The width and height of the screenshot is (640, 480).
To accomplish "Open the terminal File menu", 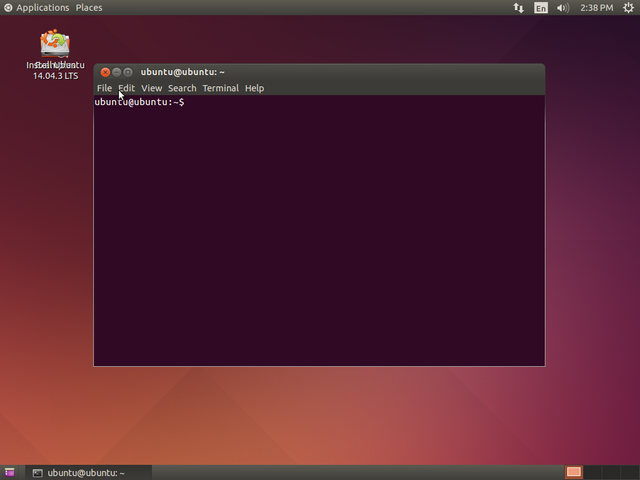I will pos(104,88).
